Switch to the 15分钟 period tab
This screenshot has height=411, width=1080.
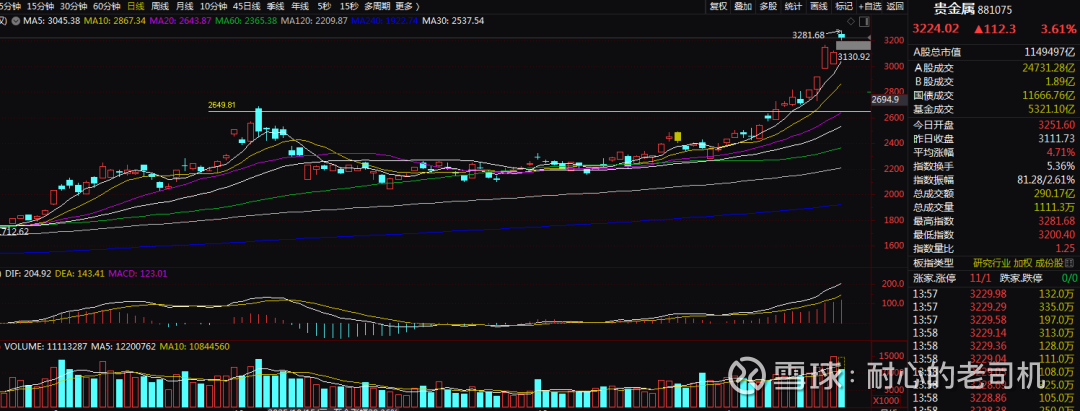(39, 6)
